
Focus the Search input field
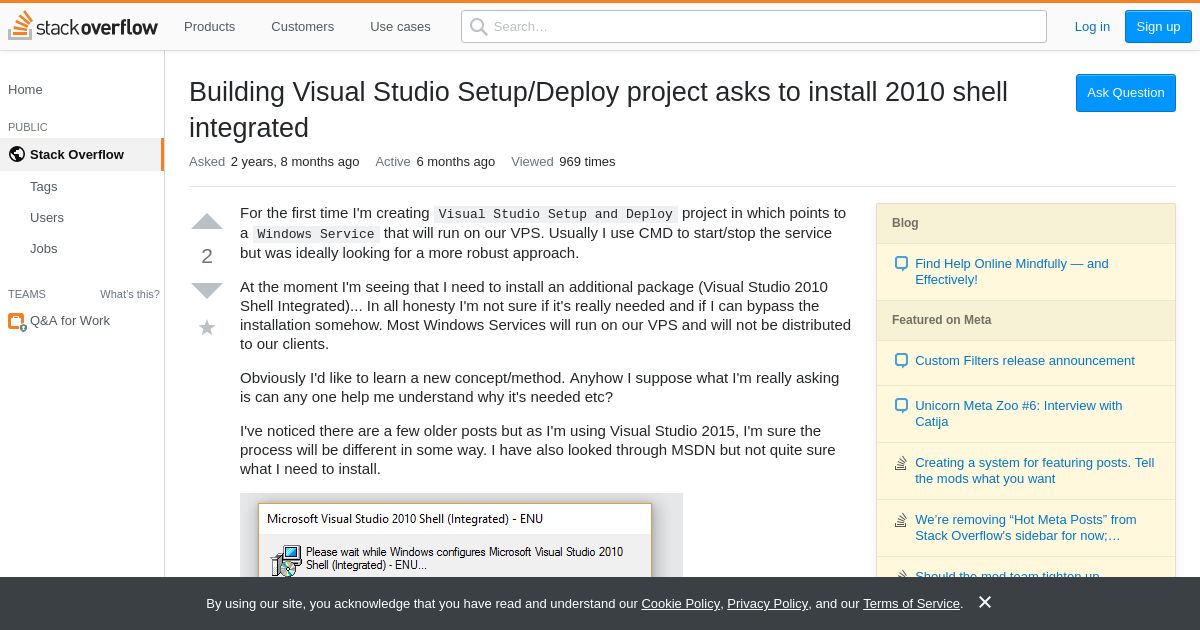click(754, 27)
